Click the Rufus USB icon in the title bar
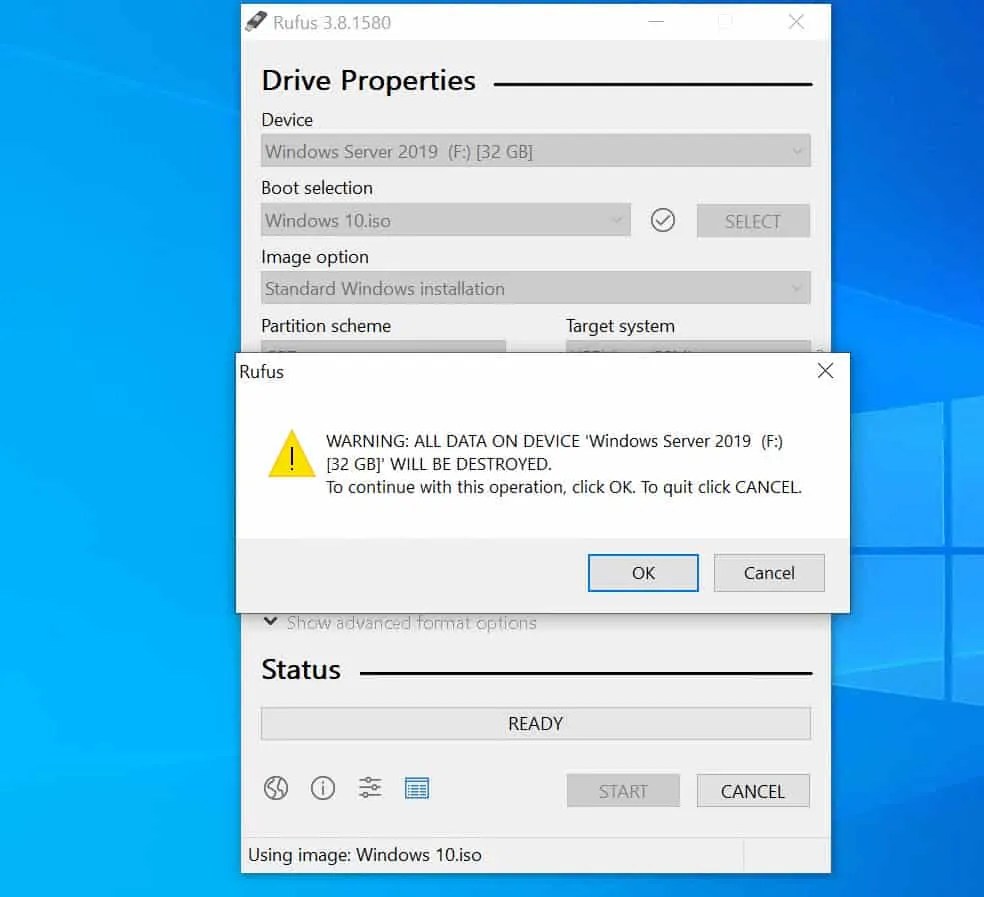 (258, 21)
